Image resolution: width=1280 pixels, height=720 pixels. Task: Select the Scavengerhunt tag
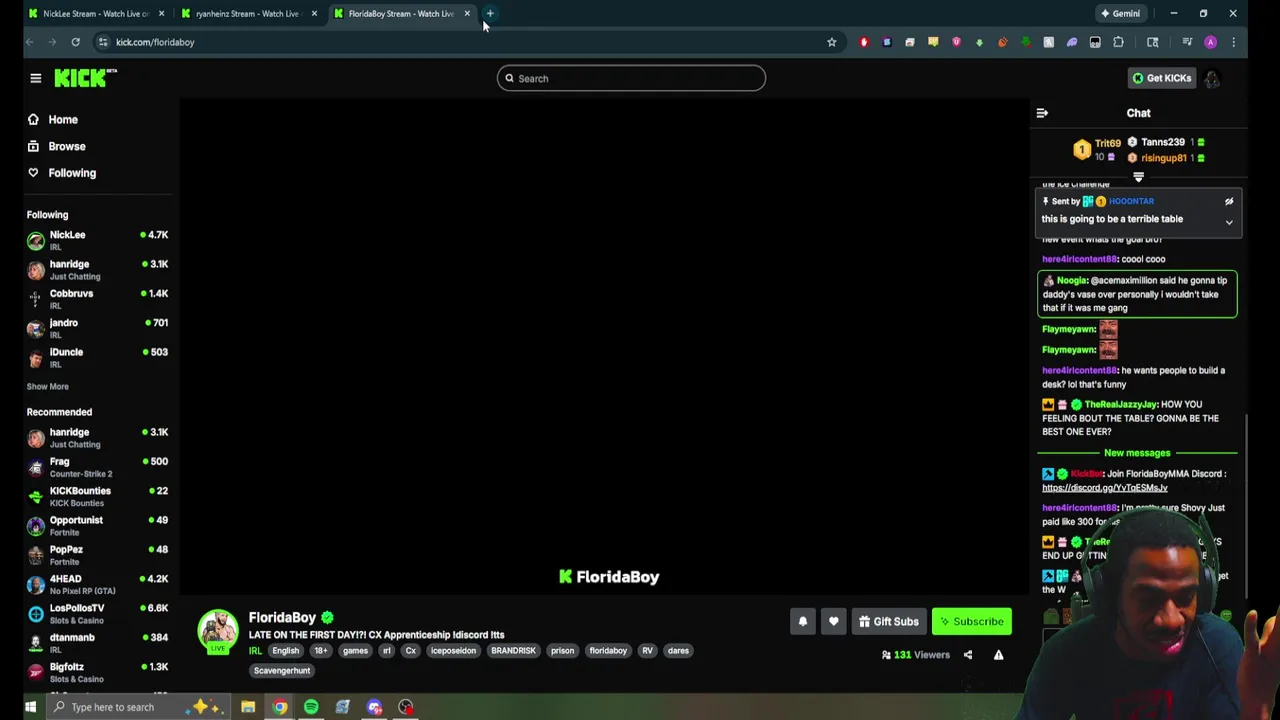click(x=282, y=671)
